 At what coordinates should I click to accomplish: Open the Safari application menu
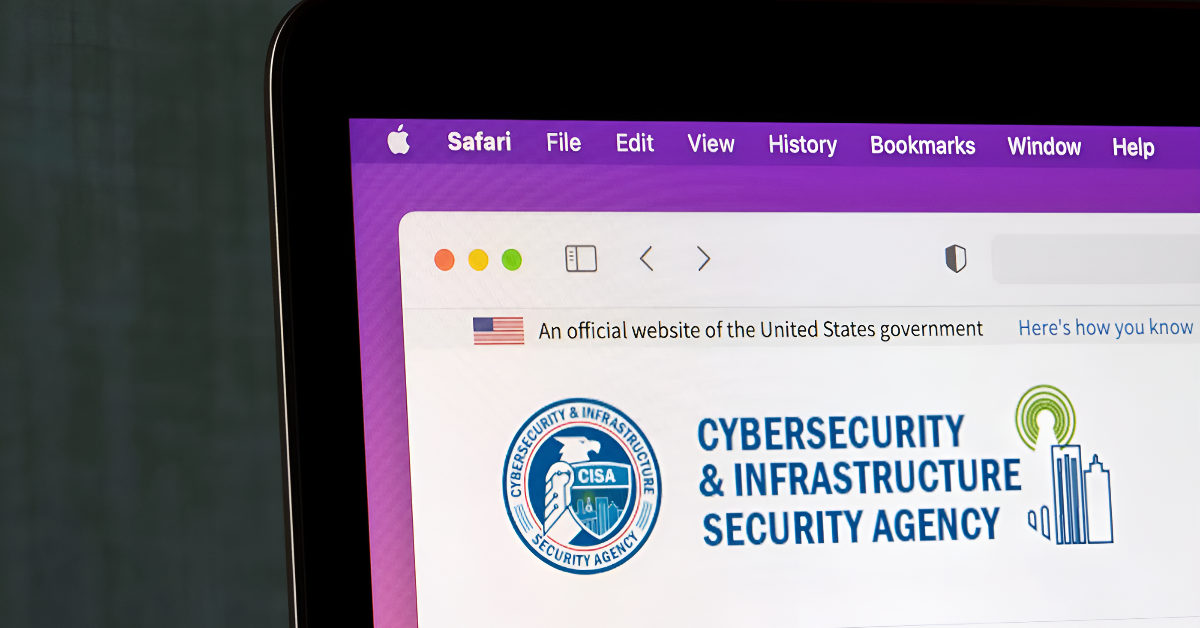(479, 142)
